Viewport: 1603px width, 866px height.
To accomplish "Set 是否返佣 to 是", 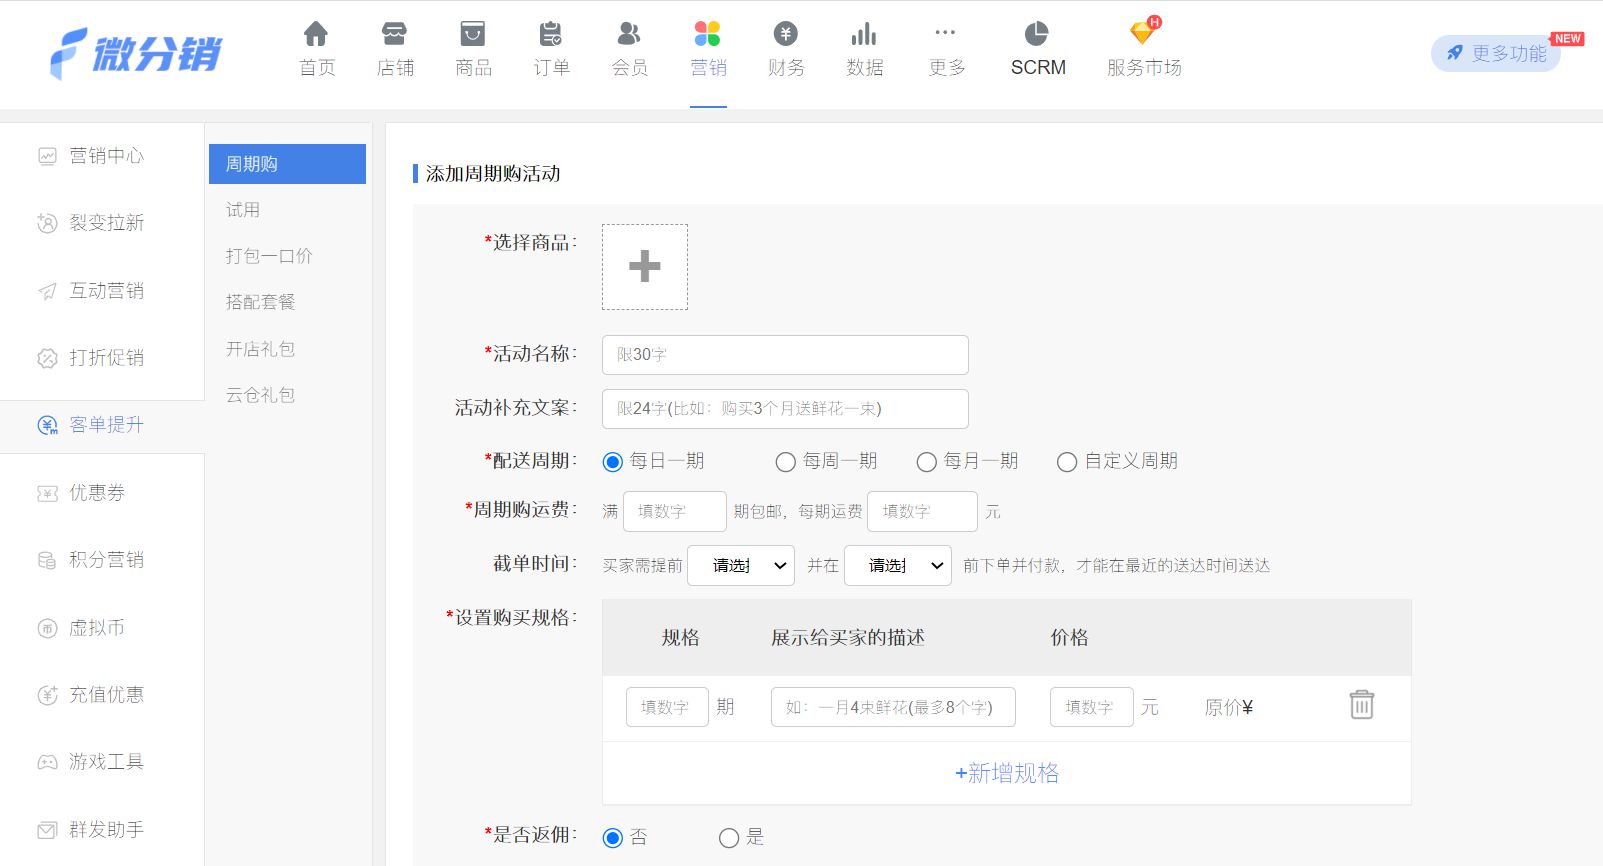I will coord(729,838).
